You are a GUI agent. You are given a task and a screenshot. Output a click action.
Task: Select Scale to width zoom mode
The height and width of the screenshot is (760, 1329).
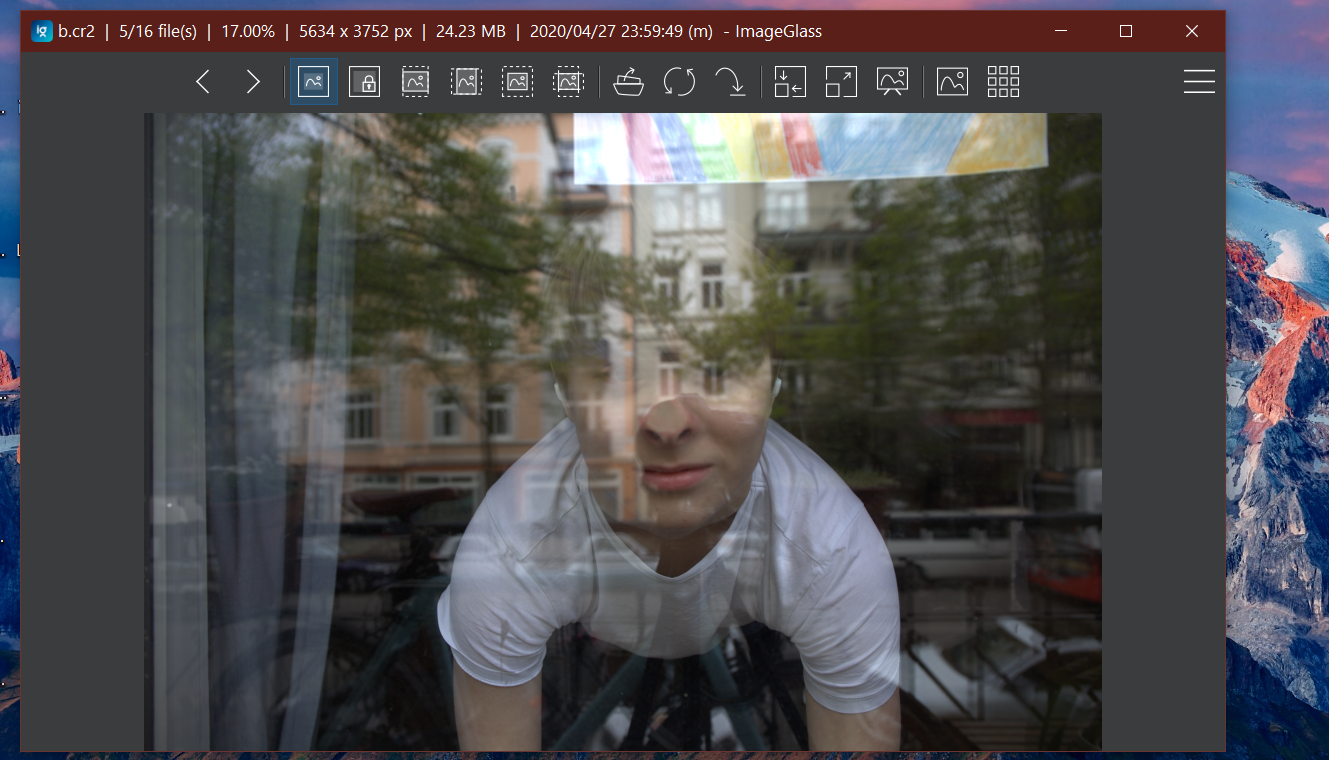pyautogui.click(x=415, y=82)
